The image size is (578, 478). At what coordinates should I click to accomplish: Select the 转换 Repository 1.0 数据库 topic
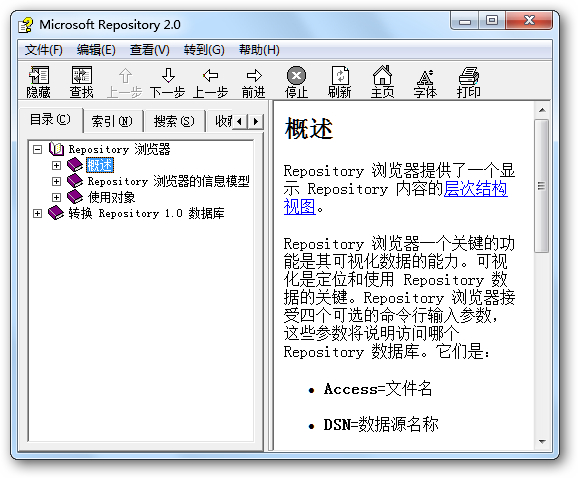point(146,213)
